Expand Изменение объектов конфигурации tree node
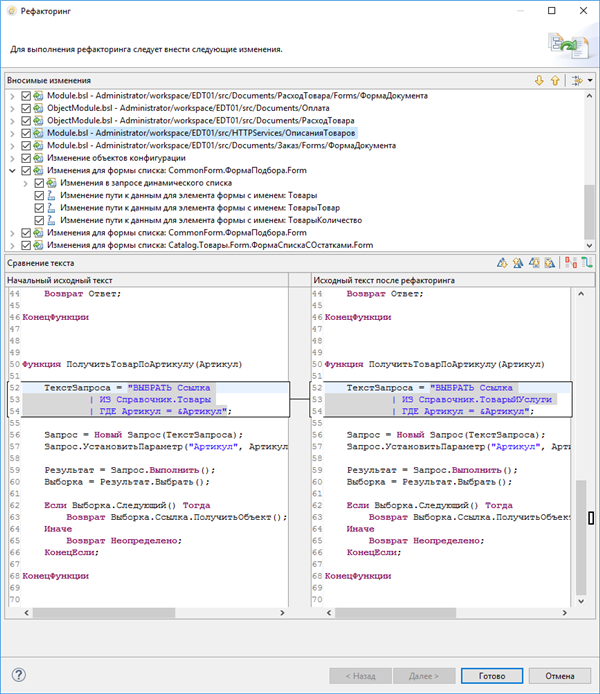 point(12,157)
